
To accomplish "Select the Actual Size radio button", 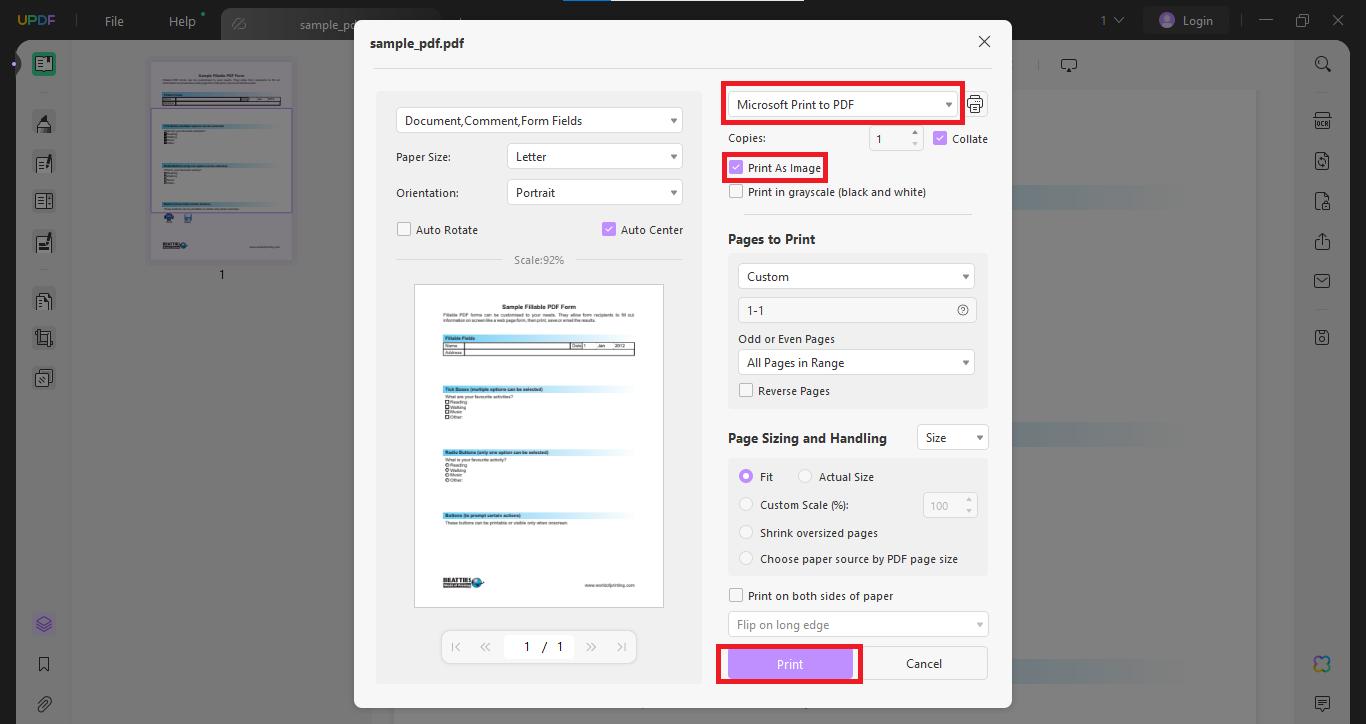I will point(805,477).
